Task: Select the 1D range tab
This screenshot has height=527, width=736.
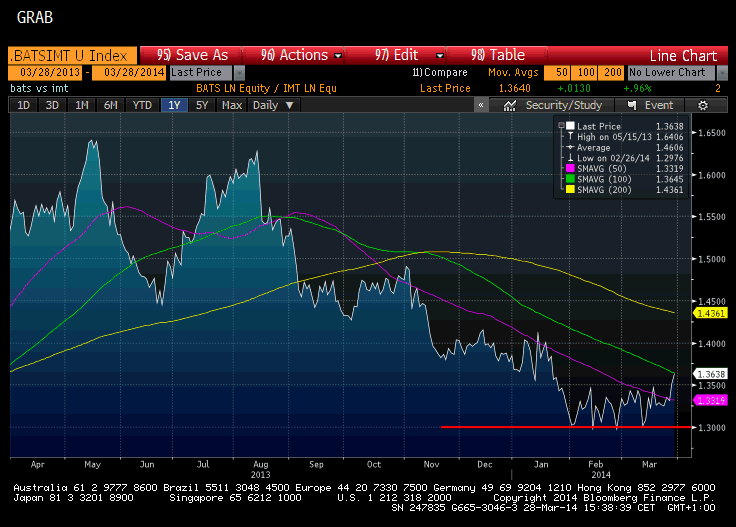Action: 23,105
